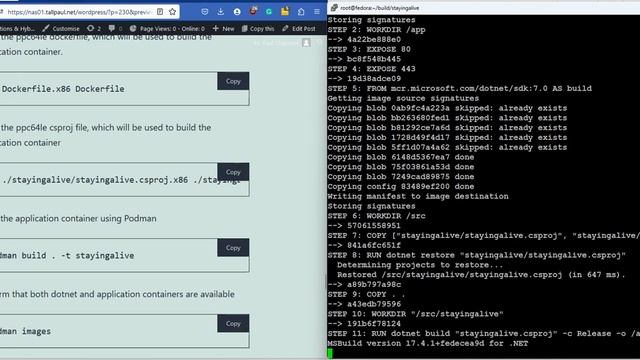Open Customise in WordPress admin bar
Image resolution: width=640 pixels, height=360 pixels.
point(61,29)
